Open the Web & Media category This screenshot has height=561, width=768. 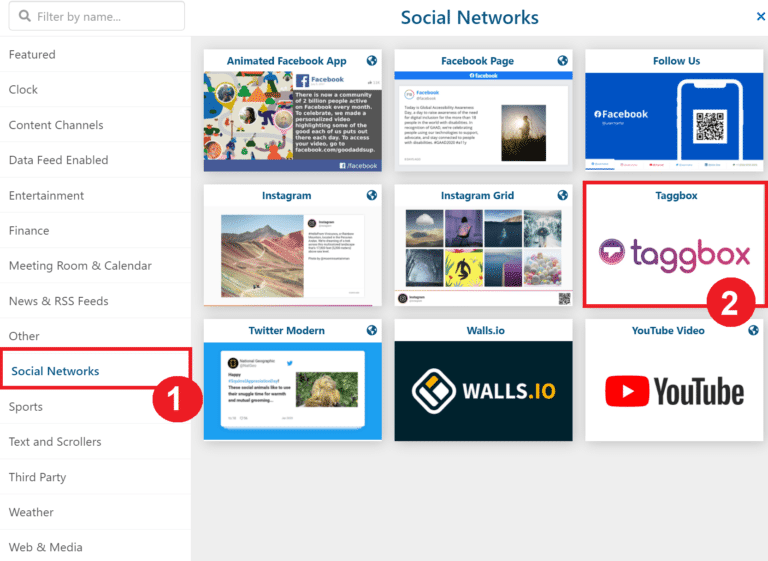click(x=46, y=547)
